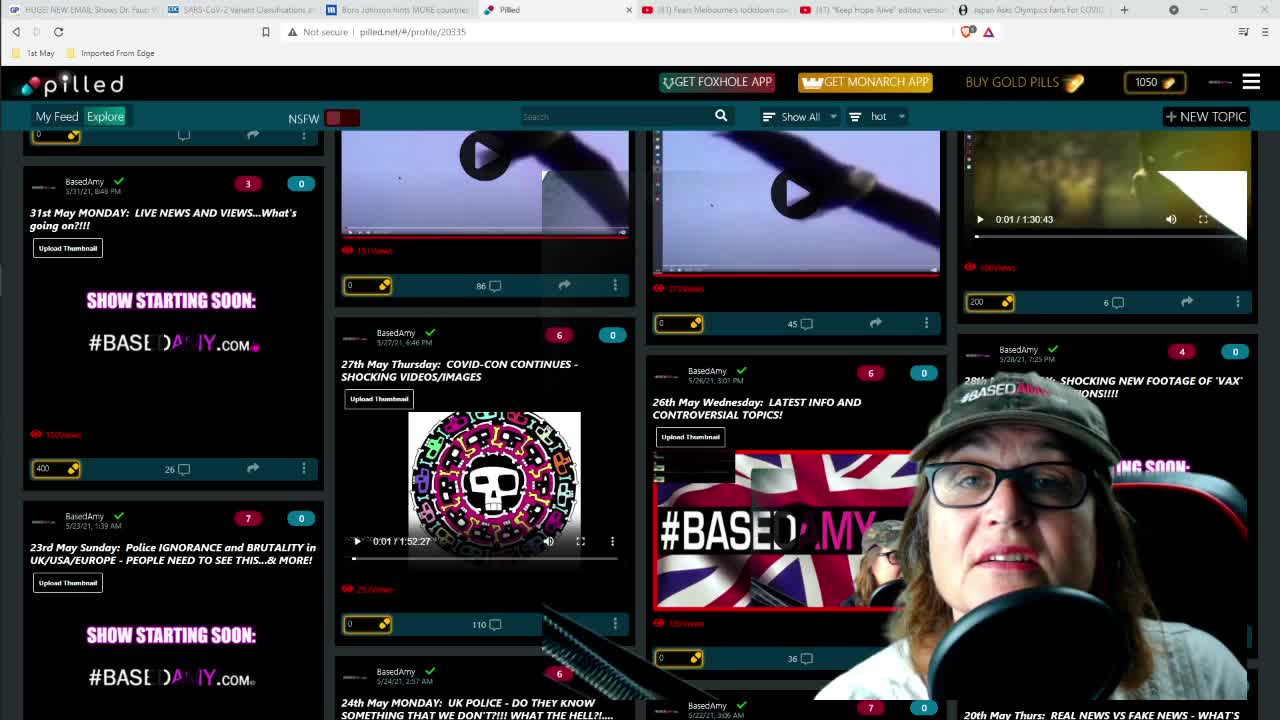Switch to Keep Hope Alive tab
Screen dimensions: 1280x720
pyautogui.click(x=874, y=10)
